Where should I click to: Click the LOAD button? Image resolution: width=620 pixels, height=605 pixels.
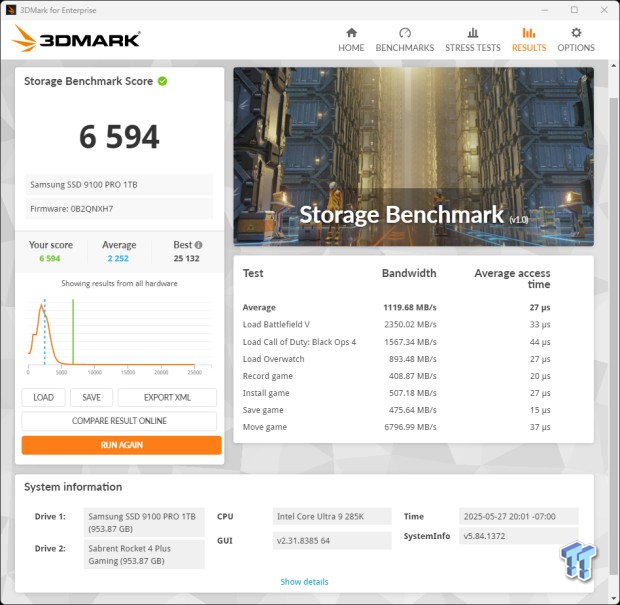point(43,397)
